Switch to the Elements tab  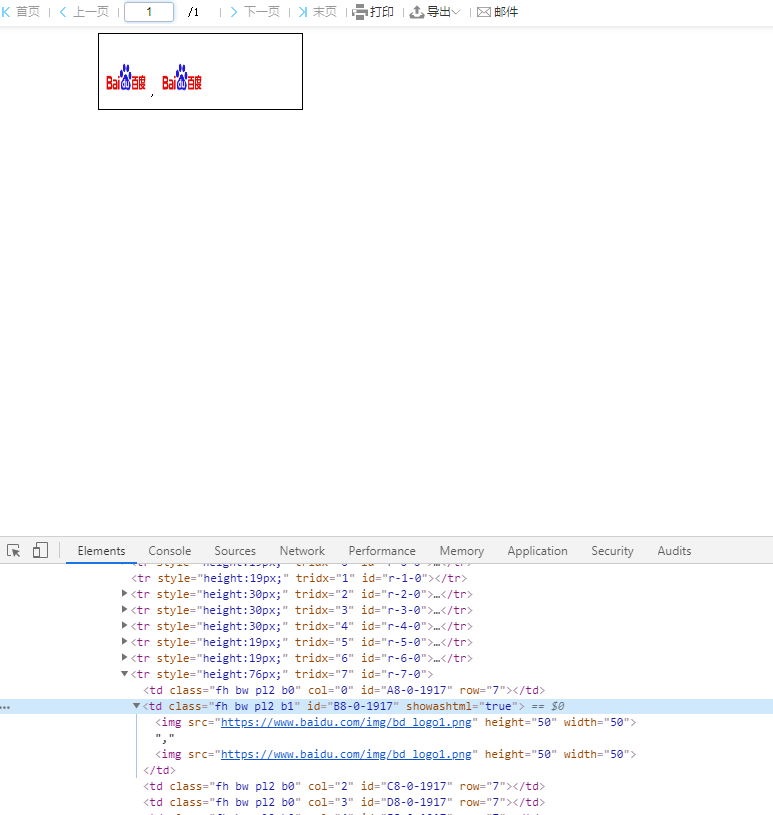point(101,551)
